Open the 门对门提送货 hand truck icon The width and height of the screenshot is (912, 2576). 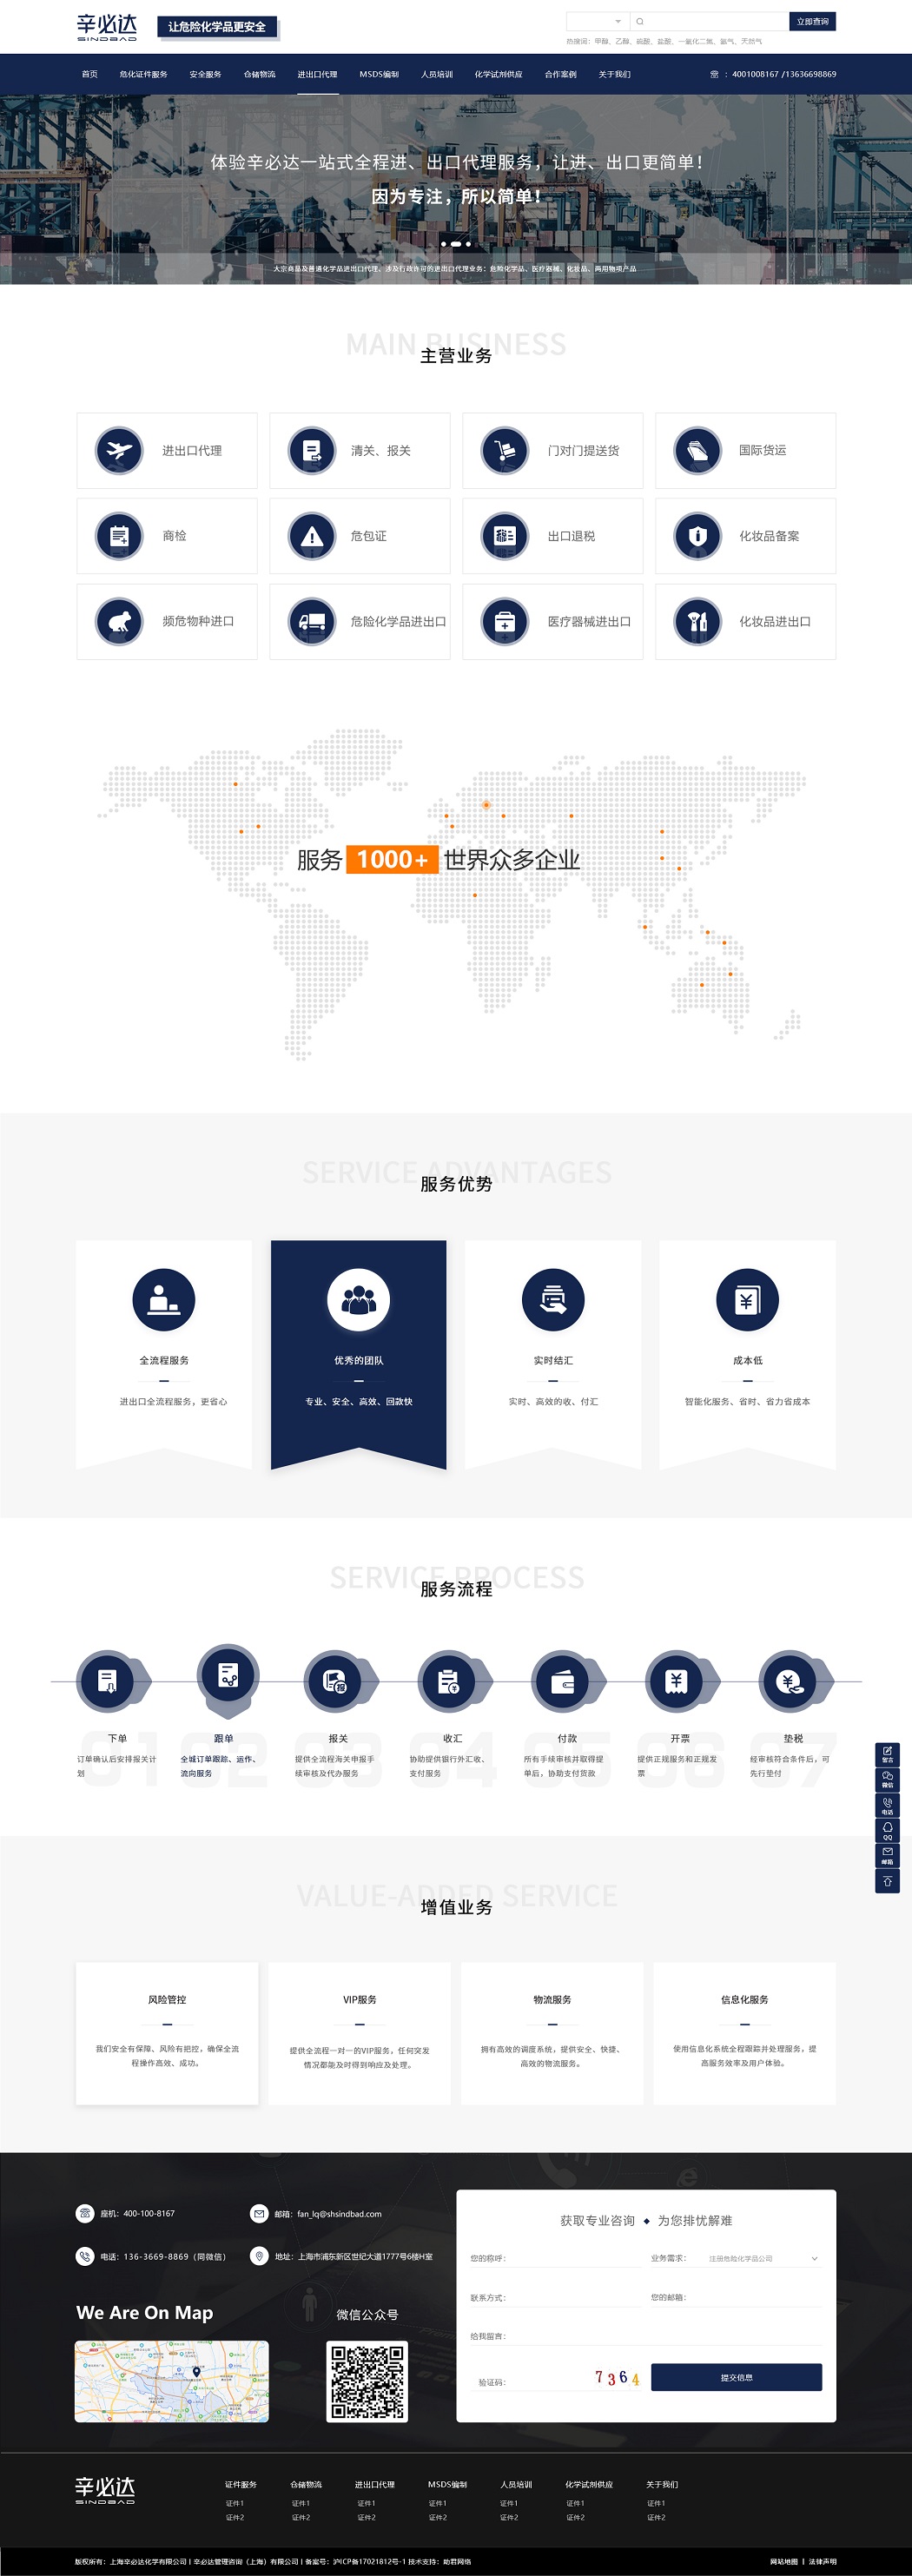click(505, 450)
